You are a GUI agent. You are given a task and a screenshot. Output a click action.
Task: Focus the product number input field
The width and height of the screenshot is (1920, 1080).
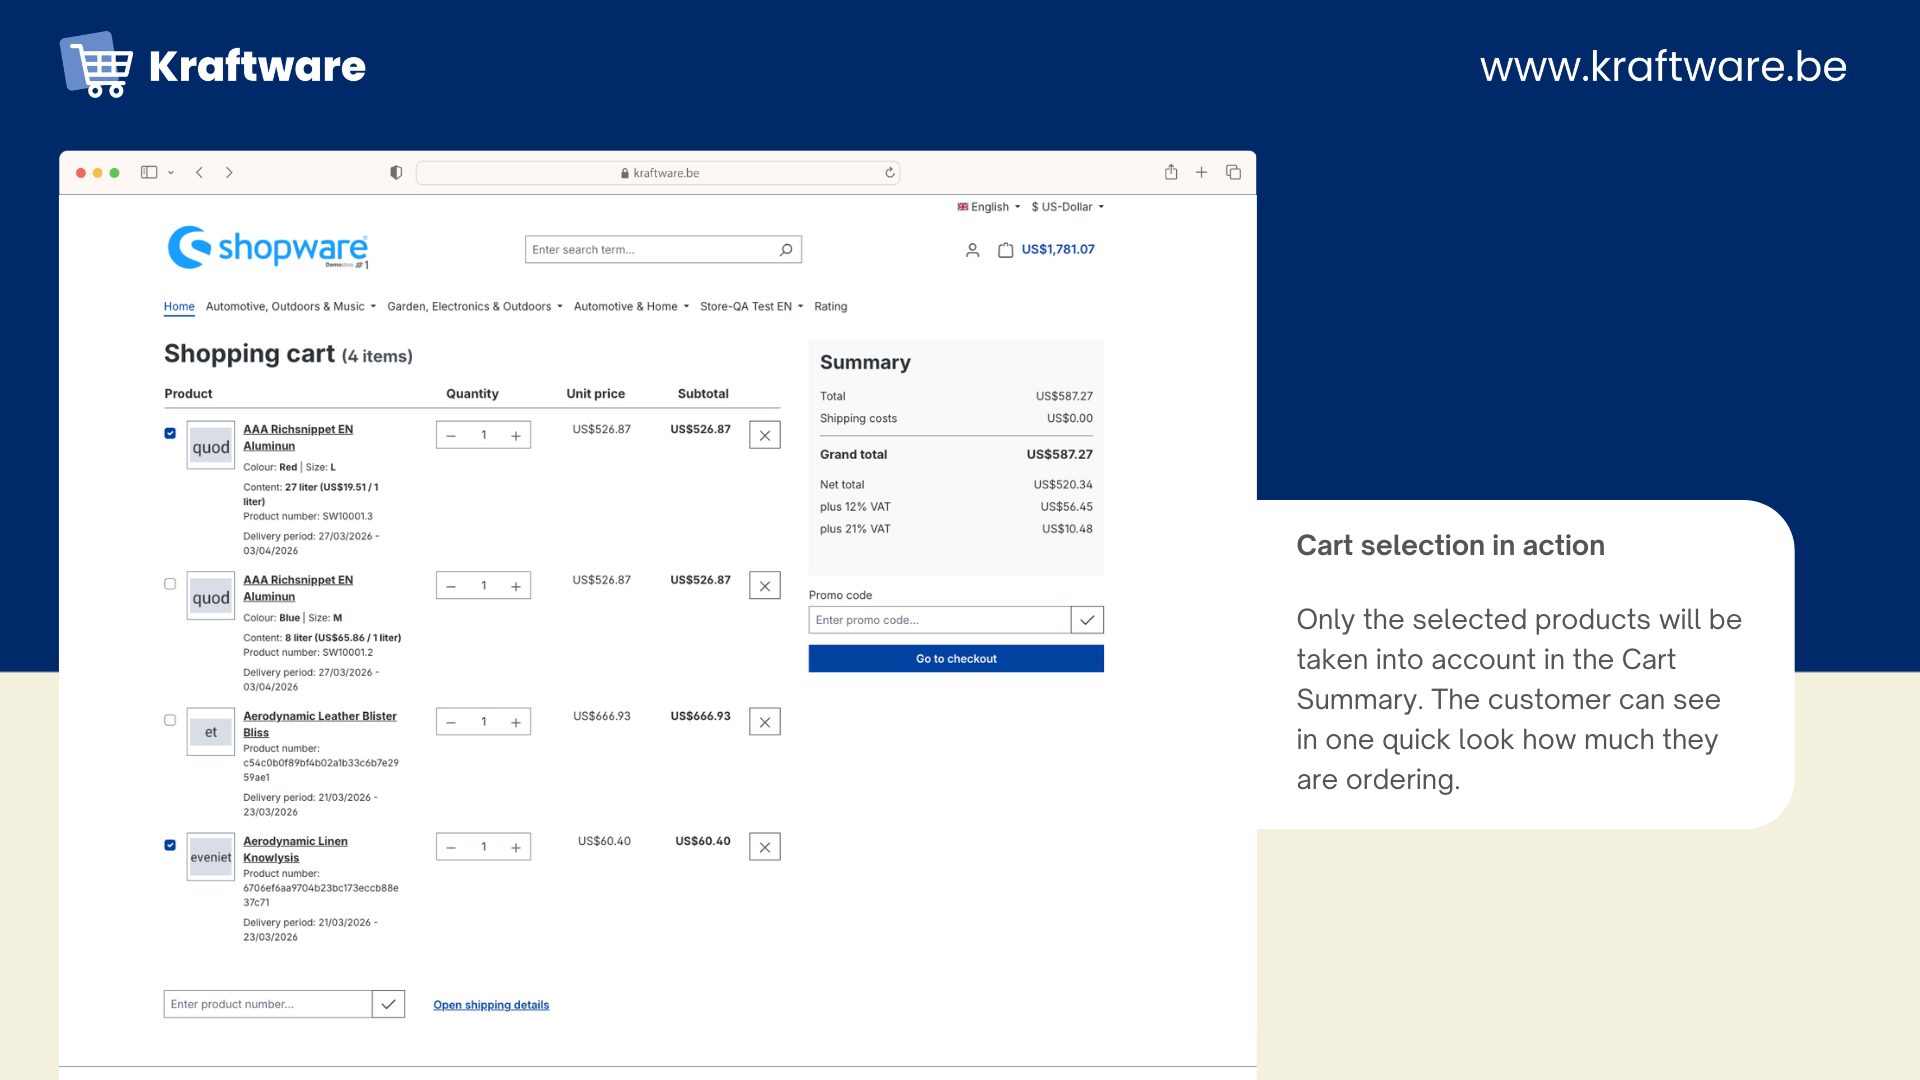point(268,1004)
